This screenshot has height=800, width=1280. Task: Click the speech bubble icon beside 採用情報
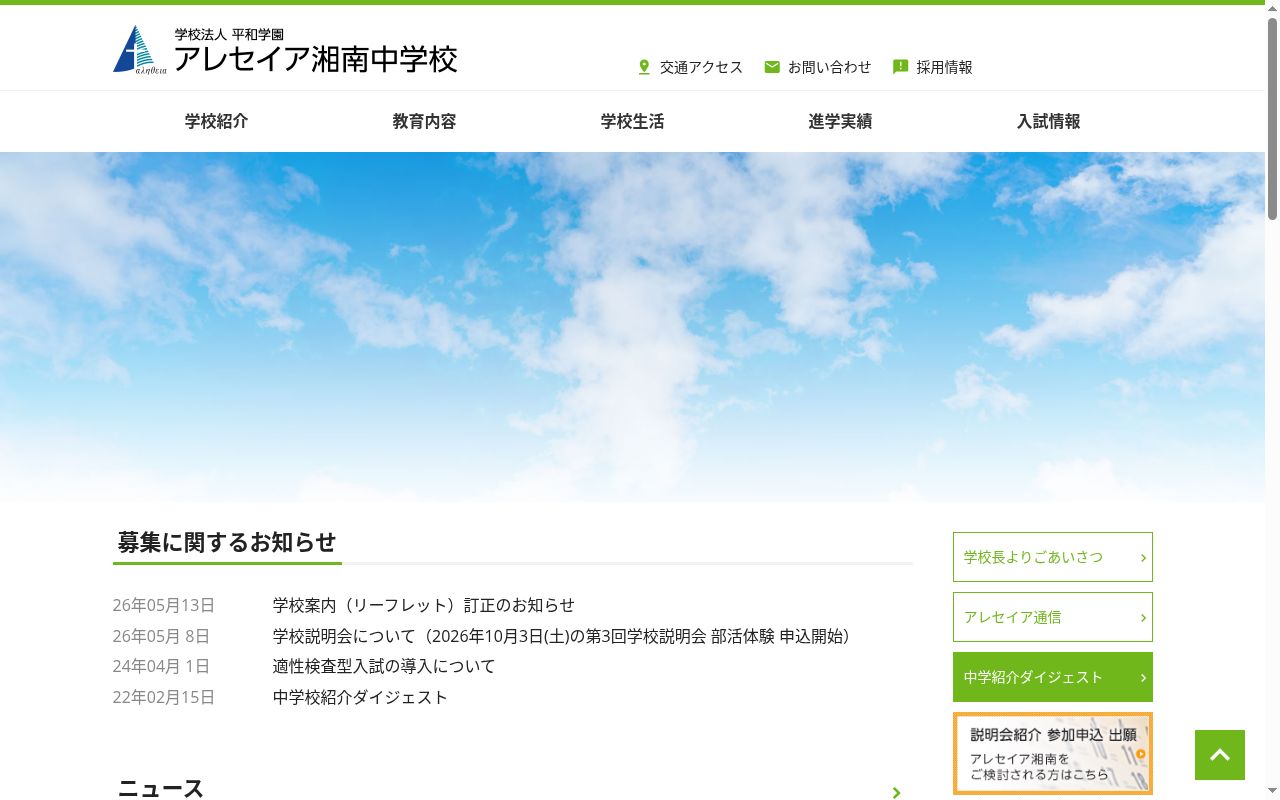point(900,67)
